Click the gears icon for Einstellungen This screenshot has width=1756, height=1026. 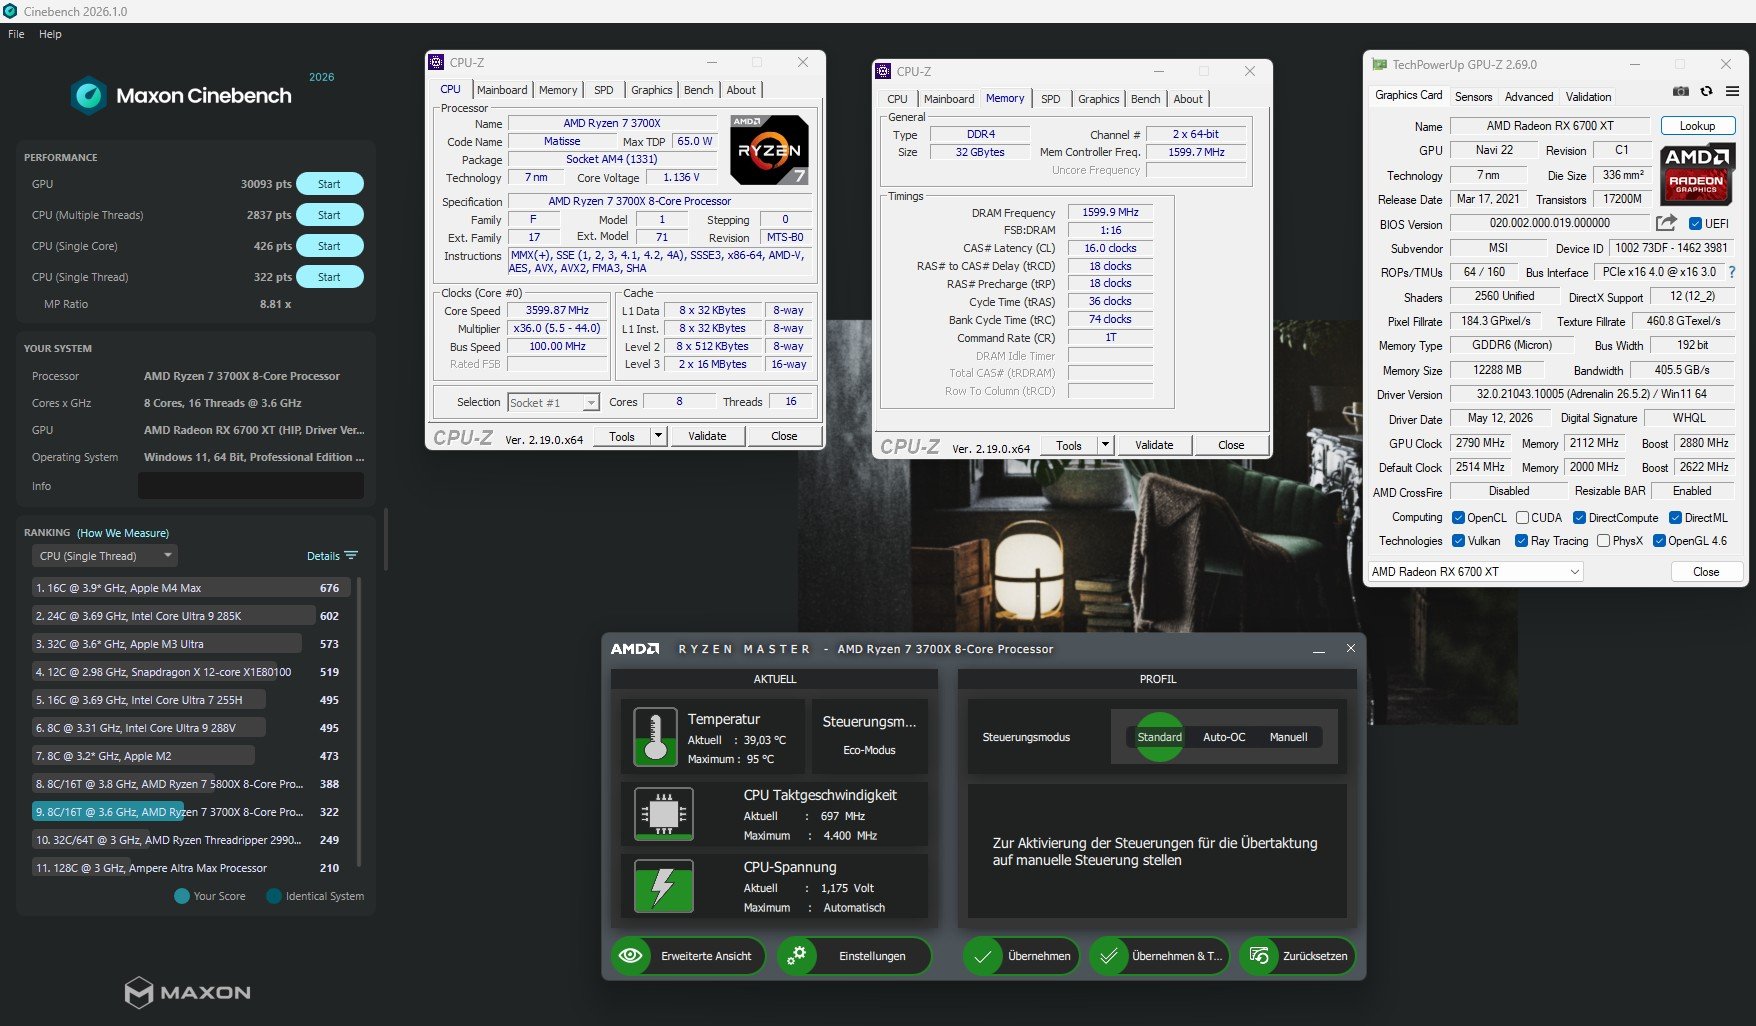(797, 956)
